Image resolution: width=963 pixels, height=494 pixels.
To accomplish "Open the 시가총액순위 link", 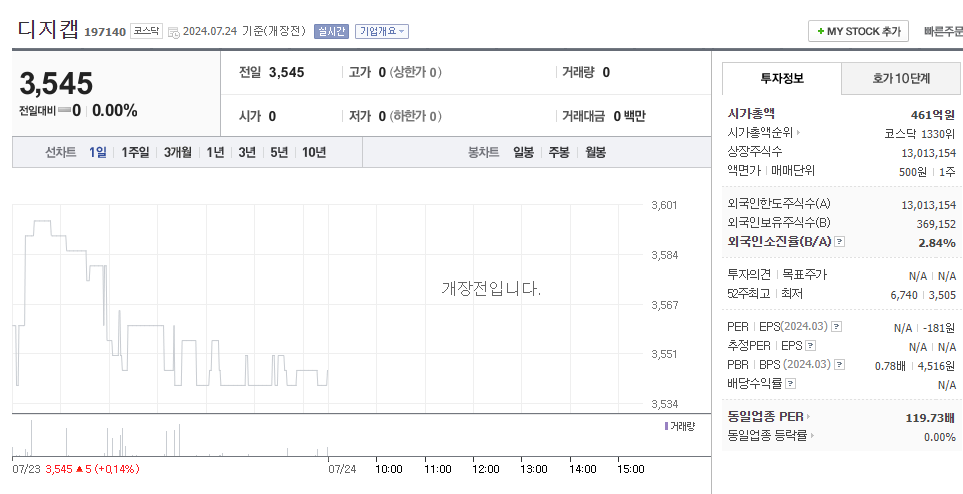I will 764,132.
